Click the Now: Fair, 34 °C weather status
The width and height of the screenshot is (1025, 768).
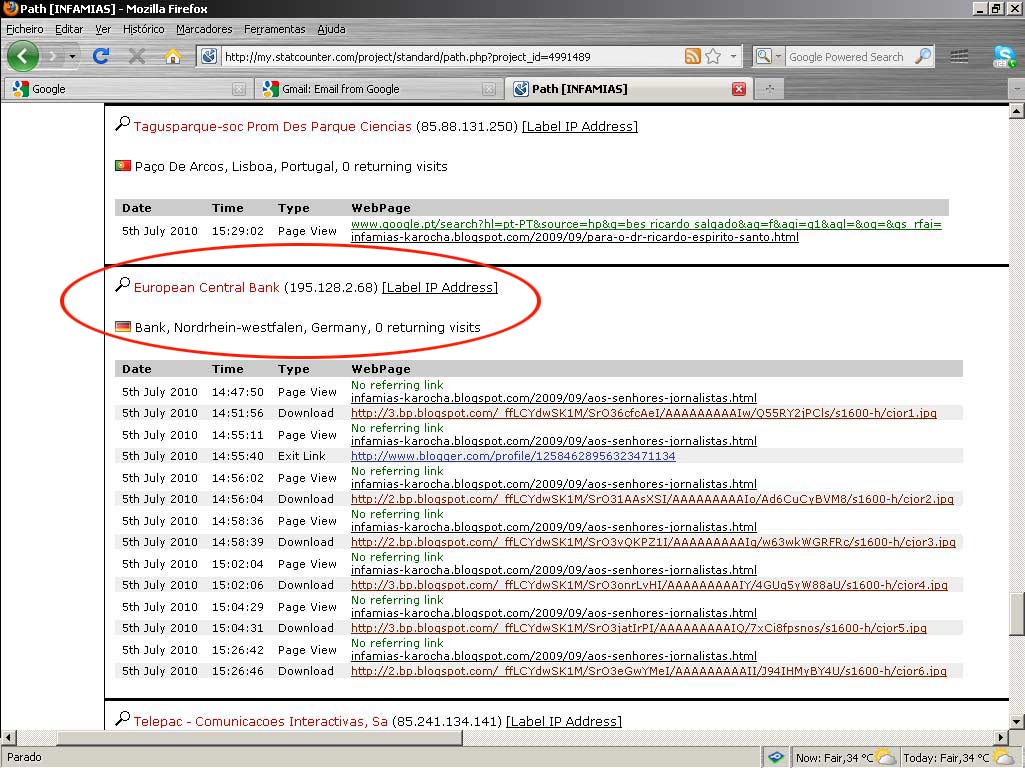(x=845, y=758)
